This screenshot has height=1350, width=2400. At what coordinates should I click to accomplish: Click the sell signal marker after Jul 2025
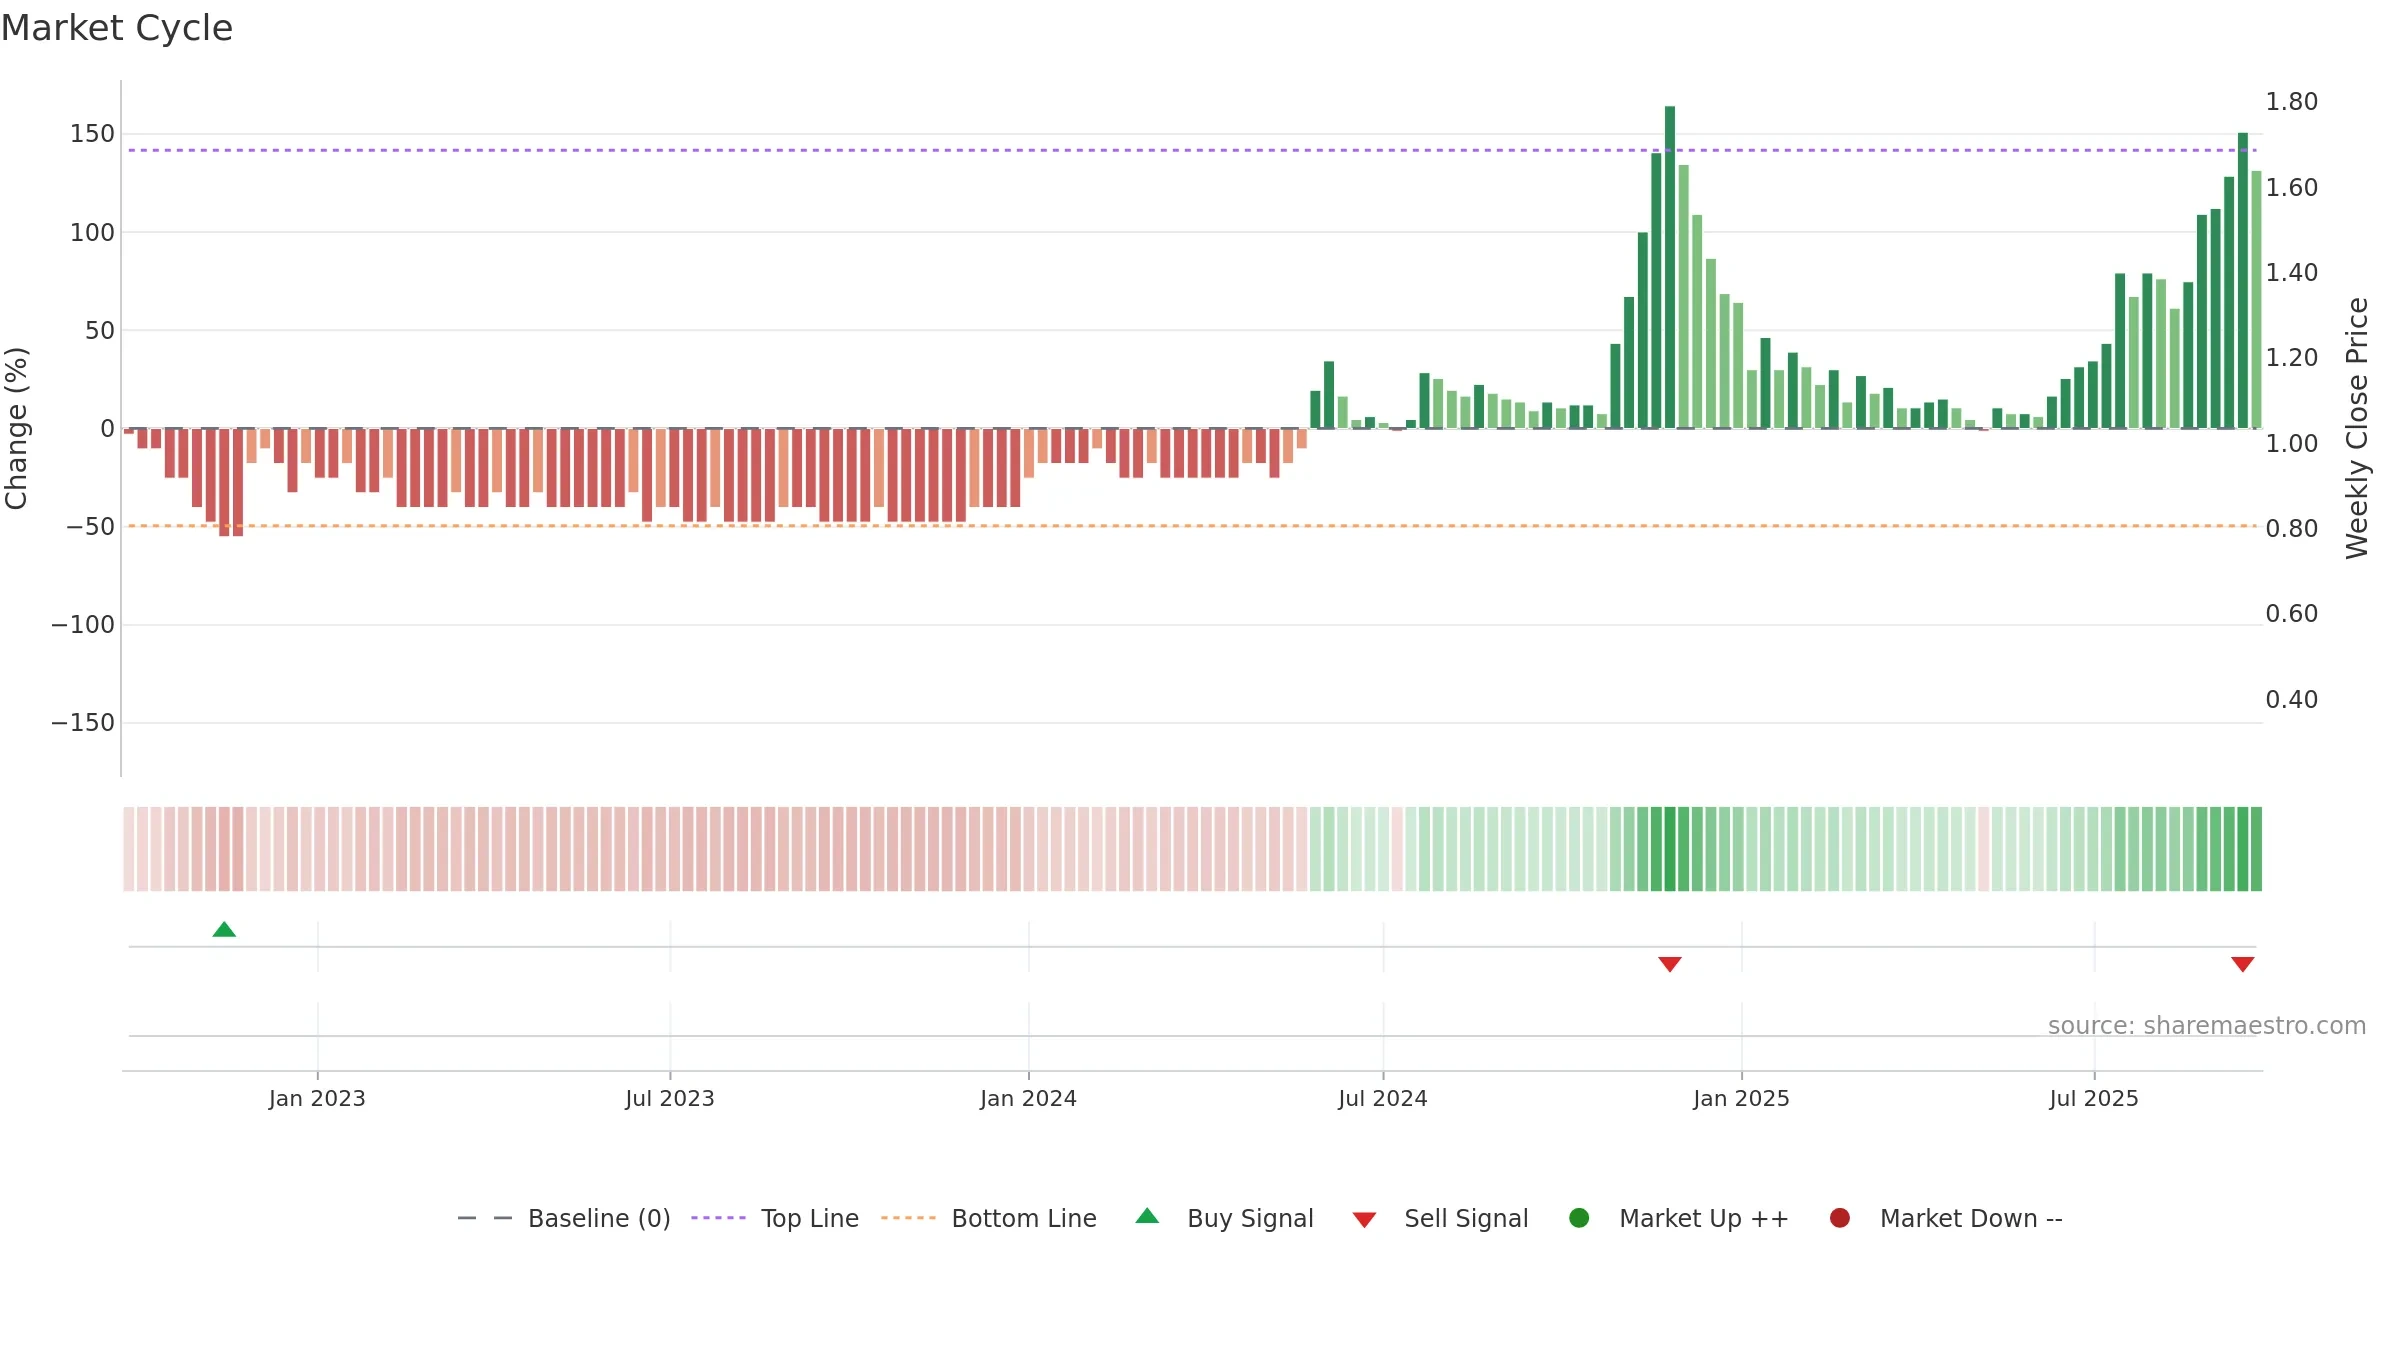[x=2243, y=964]
